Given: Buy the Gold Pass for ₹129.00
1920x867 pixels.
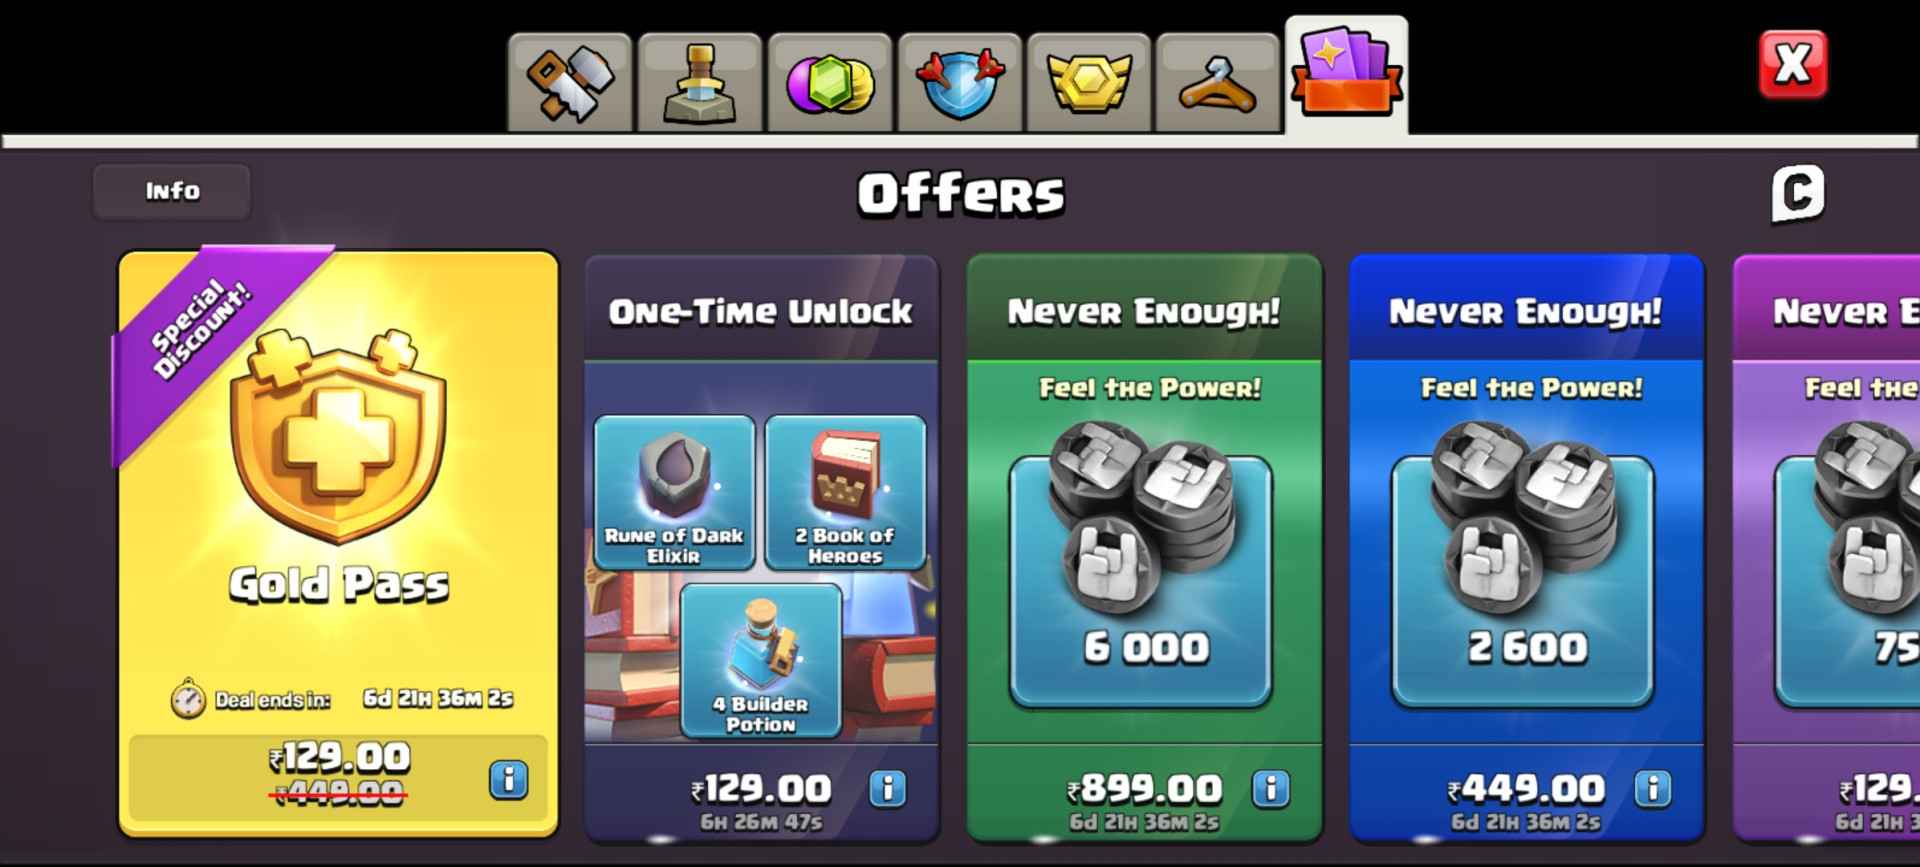Looking at the screenshot, I should click(x=338, y=777).
